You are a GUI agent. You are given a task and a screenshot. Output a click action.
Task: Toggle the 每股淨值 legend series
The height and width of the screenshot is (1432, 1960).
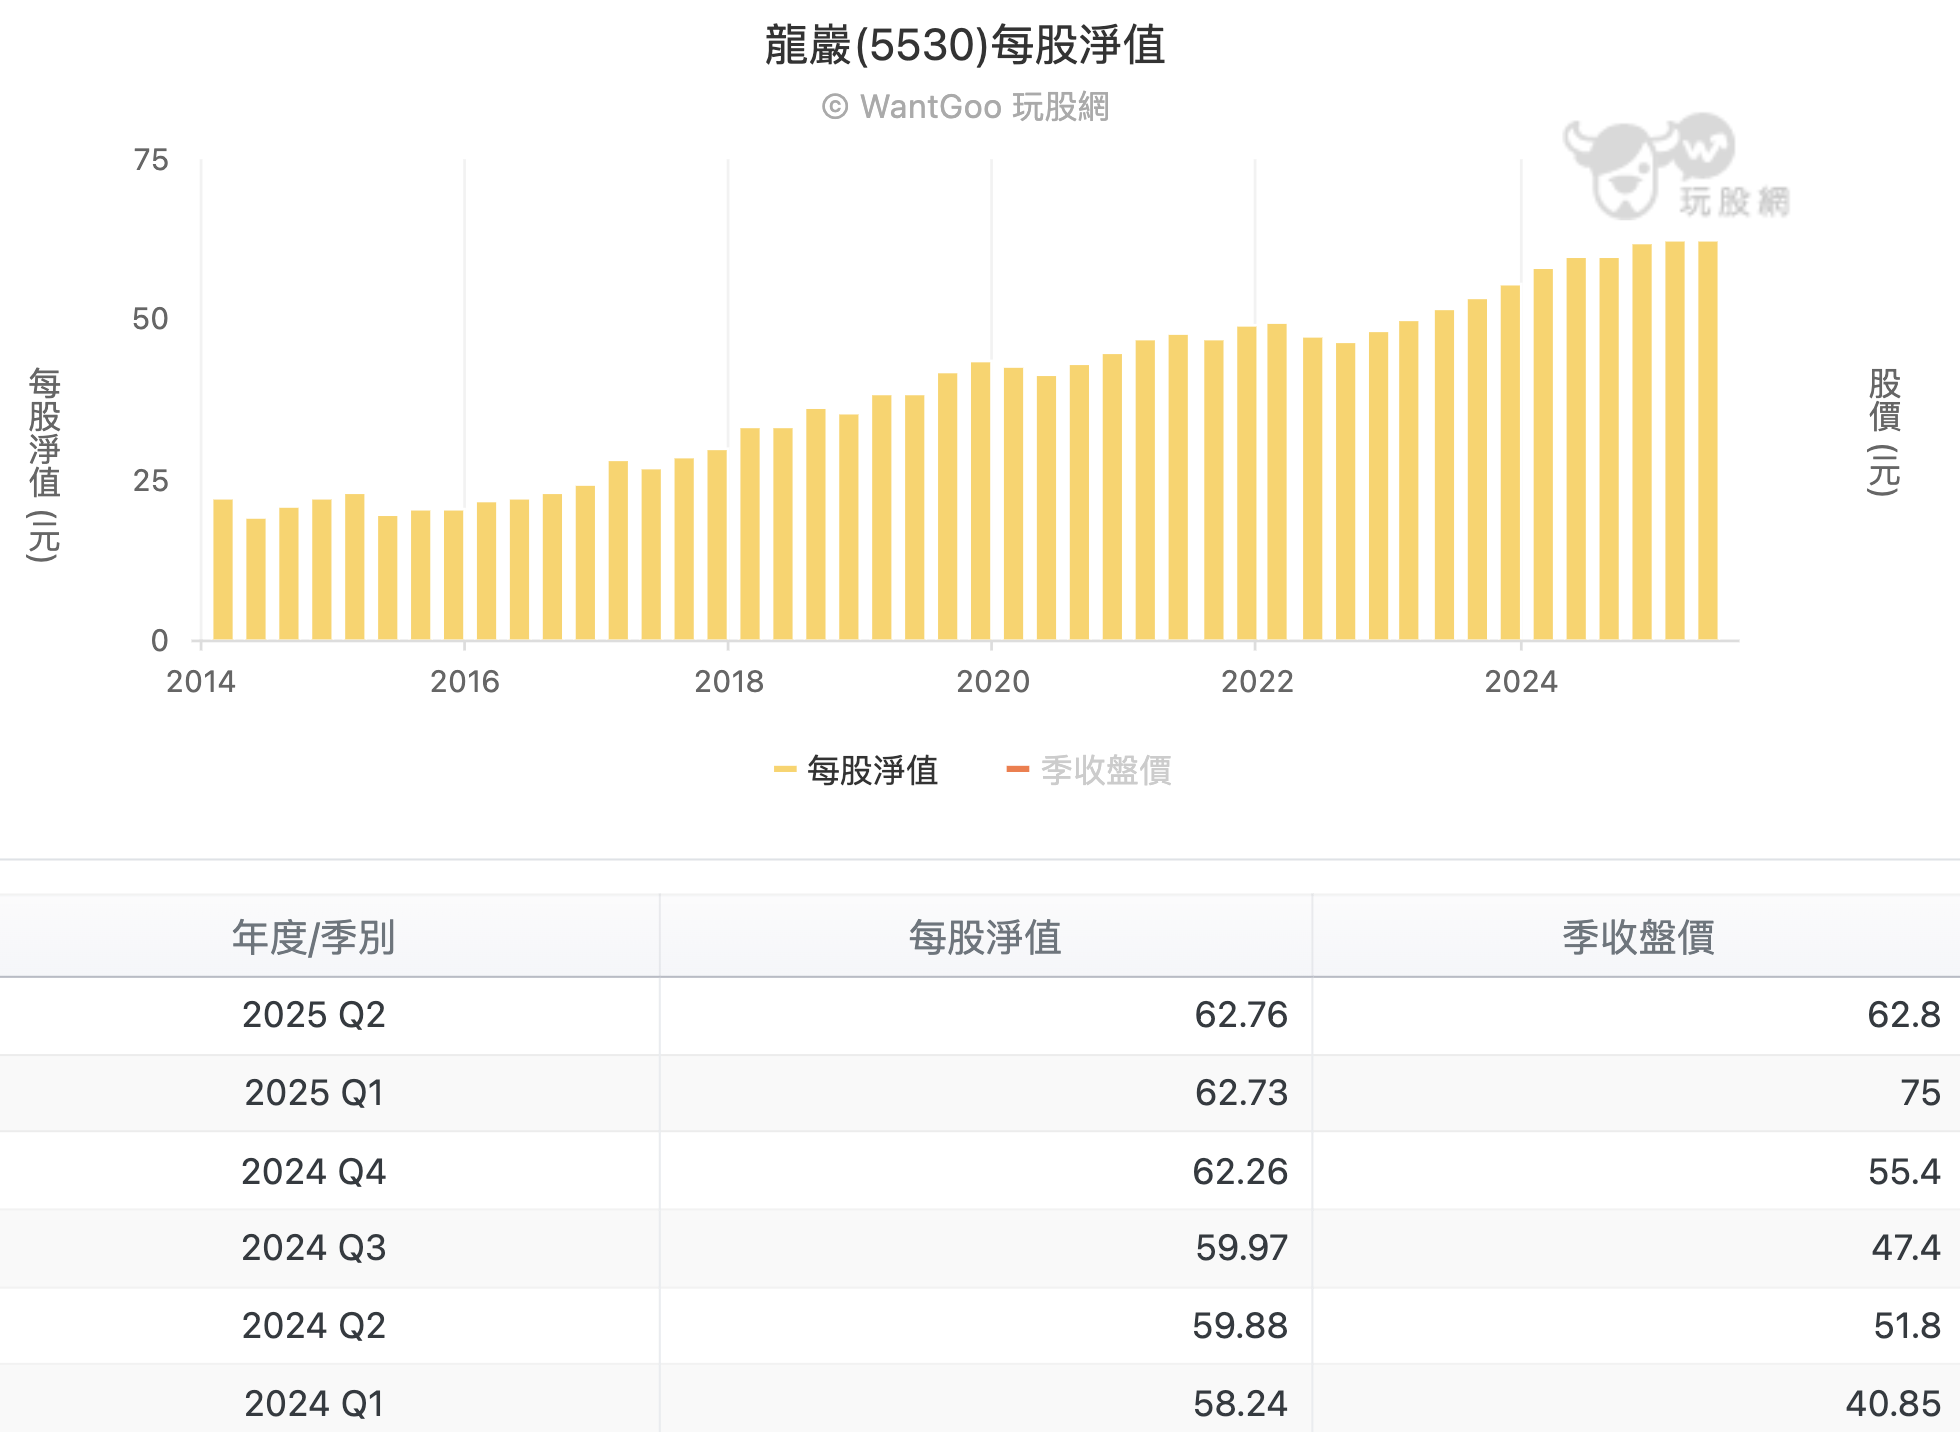coord(872,770)
